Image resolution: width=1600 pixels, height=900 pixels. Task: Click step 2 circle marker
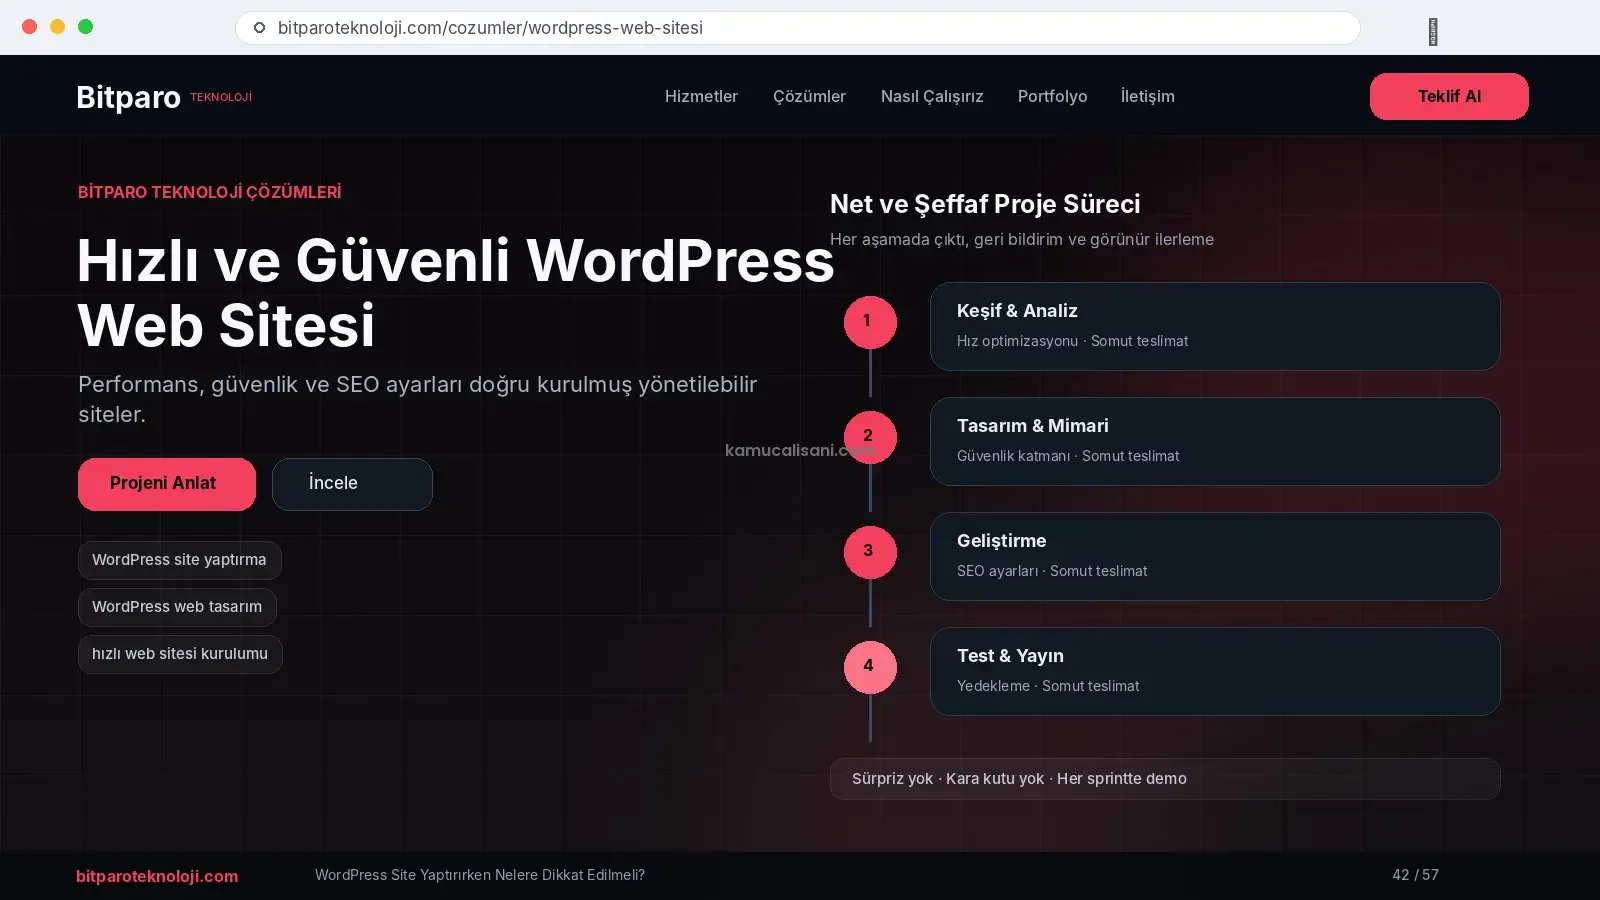pyautogui.click(x=870, y=437)
